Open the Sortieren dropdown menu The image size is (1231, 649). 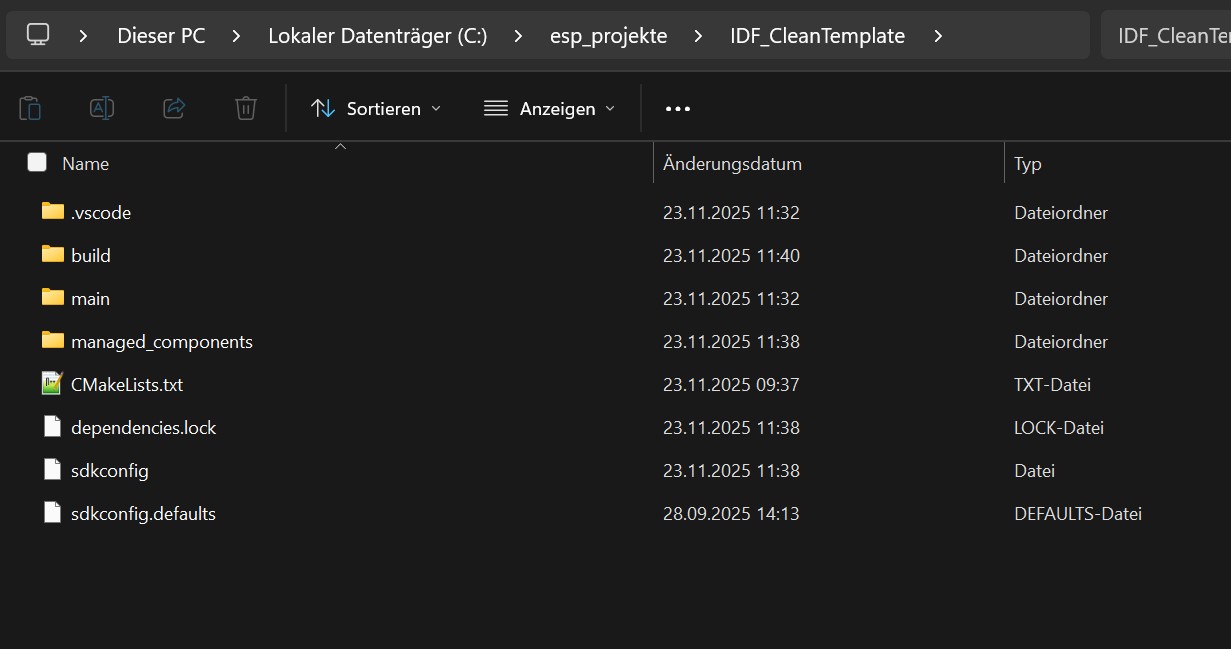[376, 108]
